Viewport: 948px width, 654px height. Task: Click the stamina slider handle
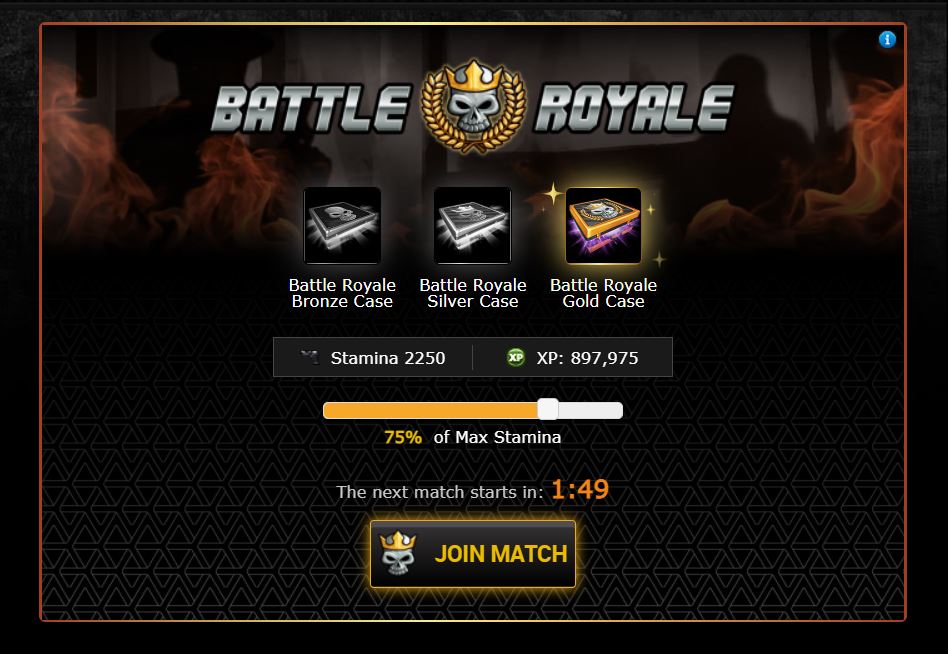pyautogui.click(x=548, y=409)
